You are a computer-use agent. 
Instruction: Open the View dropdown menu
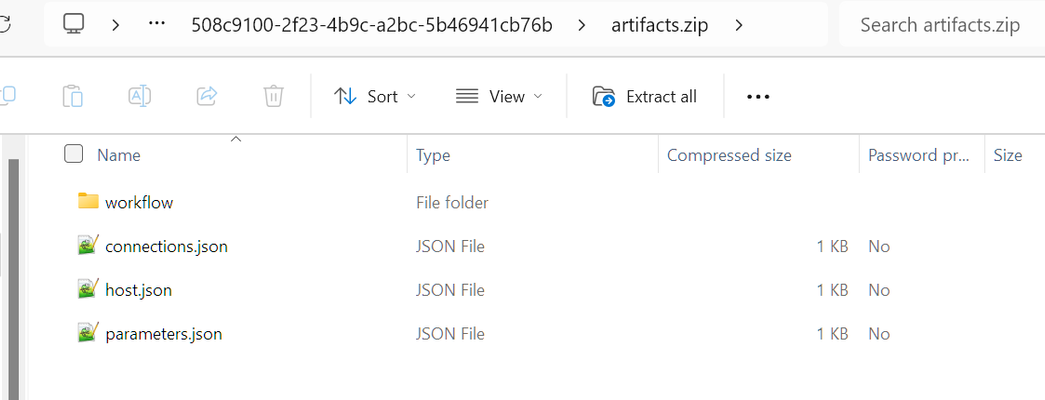pyautogui.click(x=499, y=97)
